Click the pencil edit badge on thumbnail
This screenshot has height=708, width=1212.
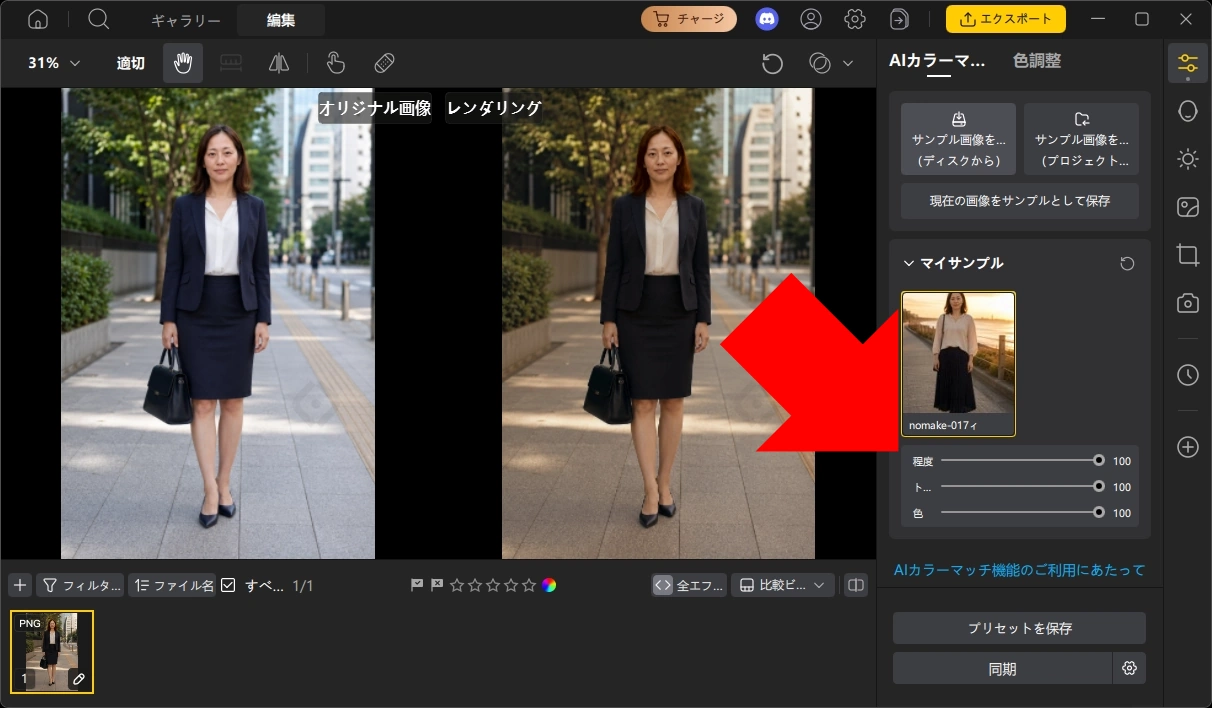click(79, 679)
